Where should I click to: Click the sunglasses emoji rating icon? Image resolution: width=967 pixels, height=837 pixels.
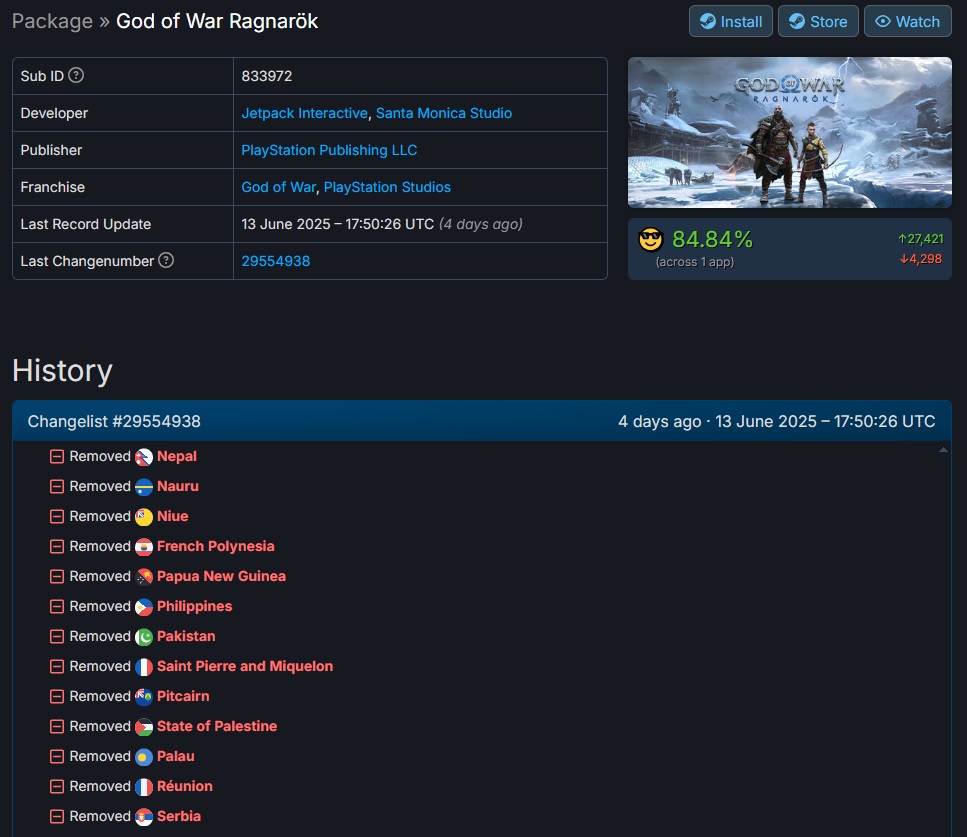[651, 239]
